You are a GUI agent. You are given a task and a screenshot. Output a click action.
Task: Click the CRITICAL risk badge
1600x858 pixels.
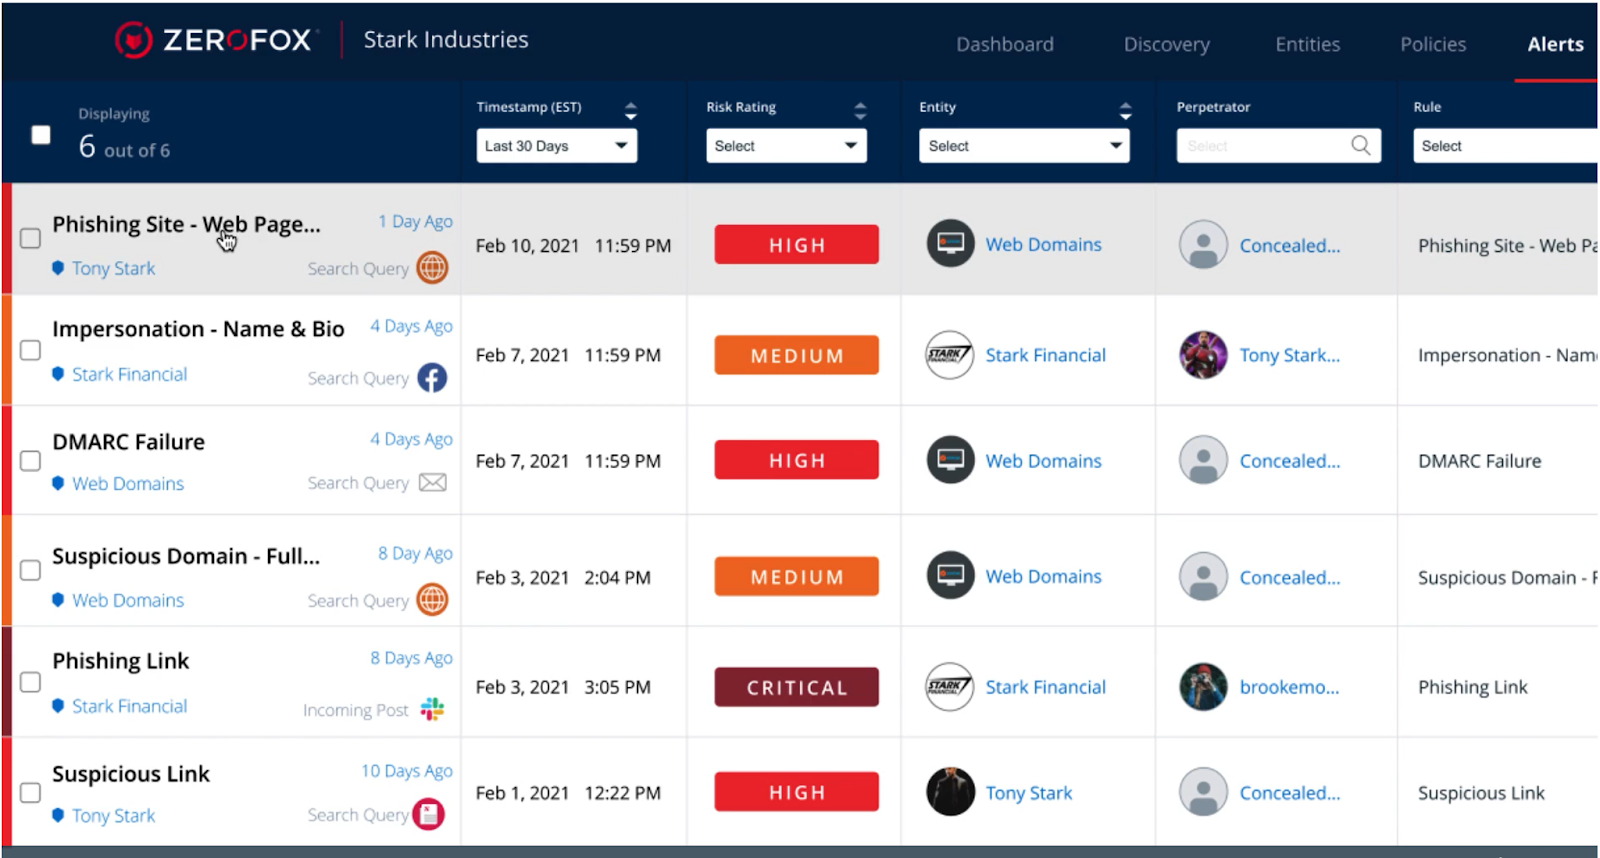(x=797, y=687)
